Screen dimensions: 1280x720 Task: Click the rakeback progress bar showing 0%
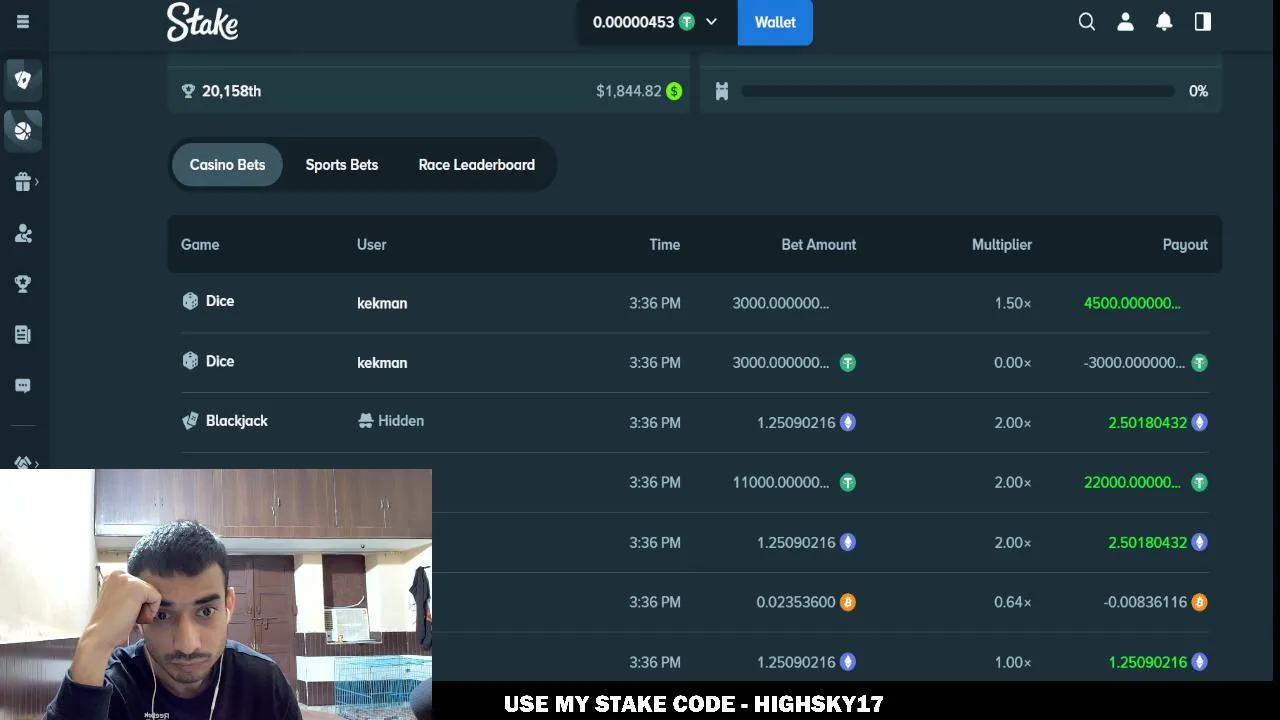[x=958, y=91]
